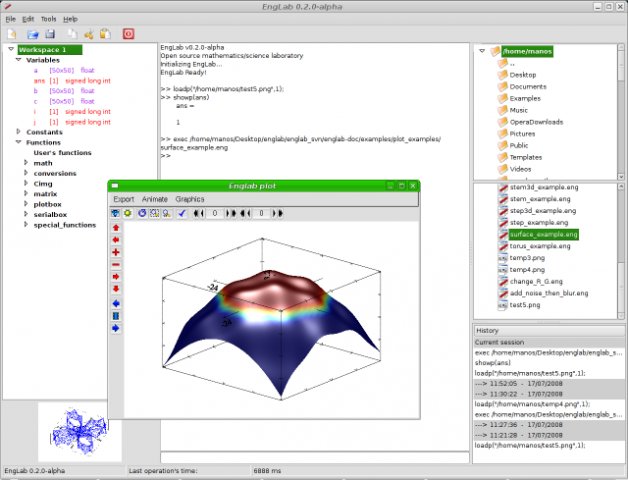This screenshot has height=480, width=628.
Task: Open the Desktop folder
Action: [523, 75]
